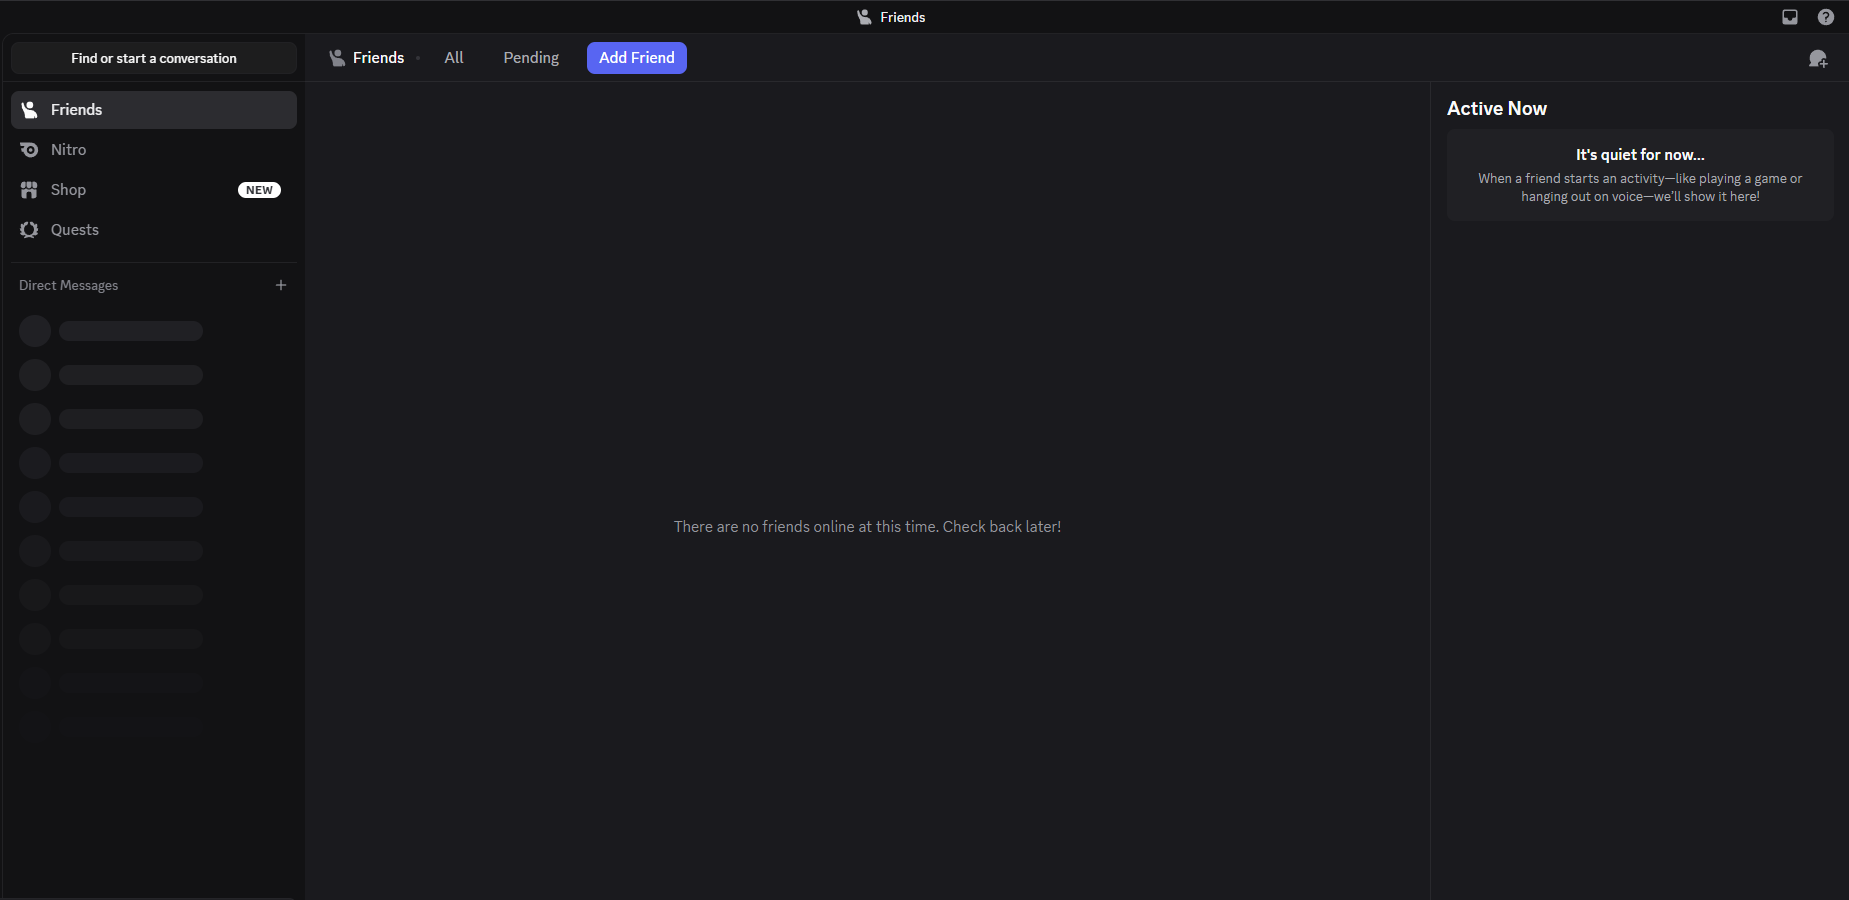Create a new direct message with the plus

click(x=280, y=284)
